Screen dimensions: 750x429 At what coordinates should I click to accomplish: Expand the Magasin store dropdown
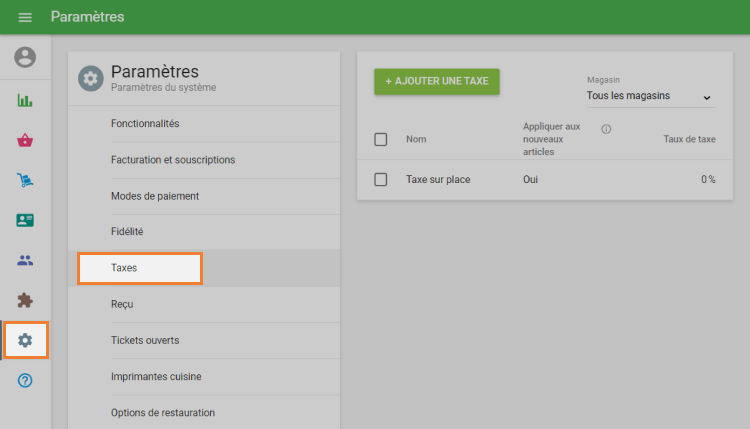pyautogui.click(x=650, y=97)
